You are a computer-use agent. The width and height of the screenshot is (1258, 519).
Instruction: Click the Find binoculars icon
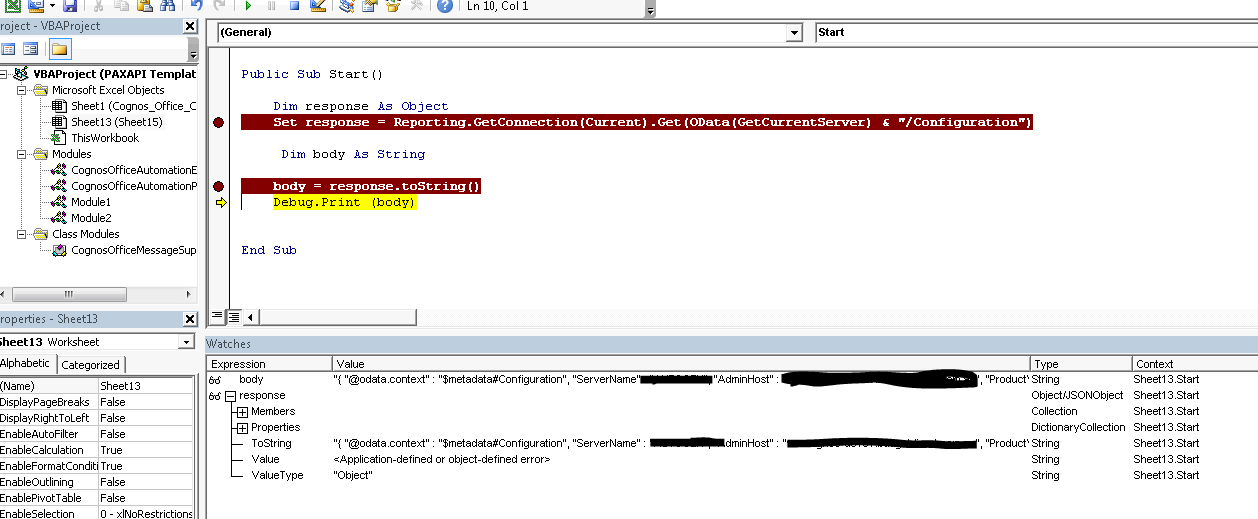(167, 5)
